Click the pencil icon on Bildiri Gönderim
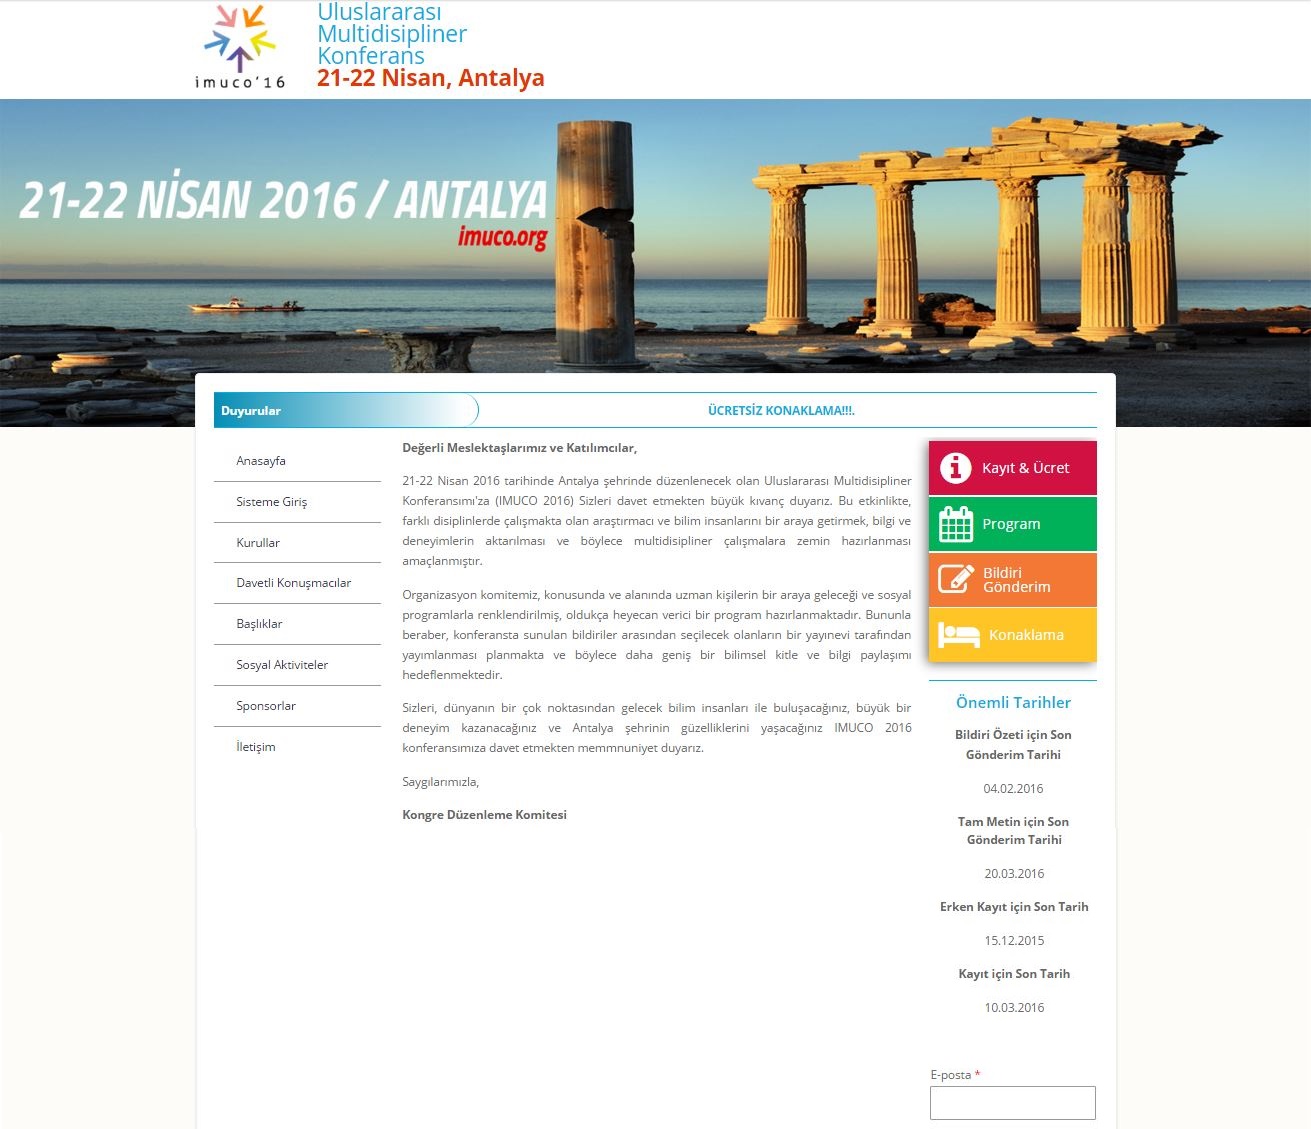This screenshot has height=1129, width=1311. coord(956,579)
